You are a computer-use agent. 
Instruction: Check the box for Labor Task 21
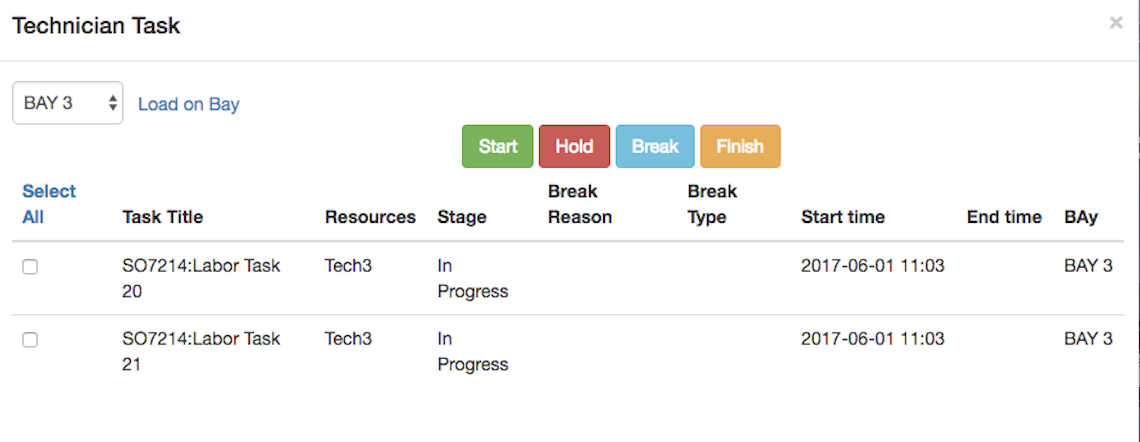click(x=30, y=340)
